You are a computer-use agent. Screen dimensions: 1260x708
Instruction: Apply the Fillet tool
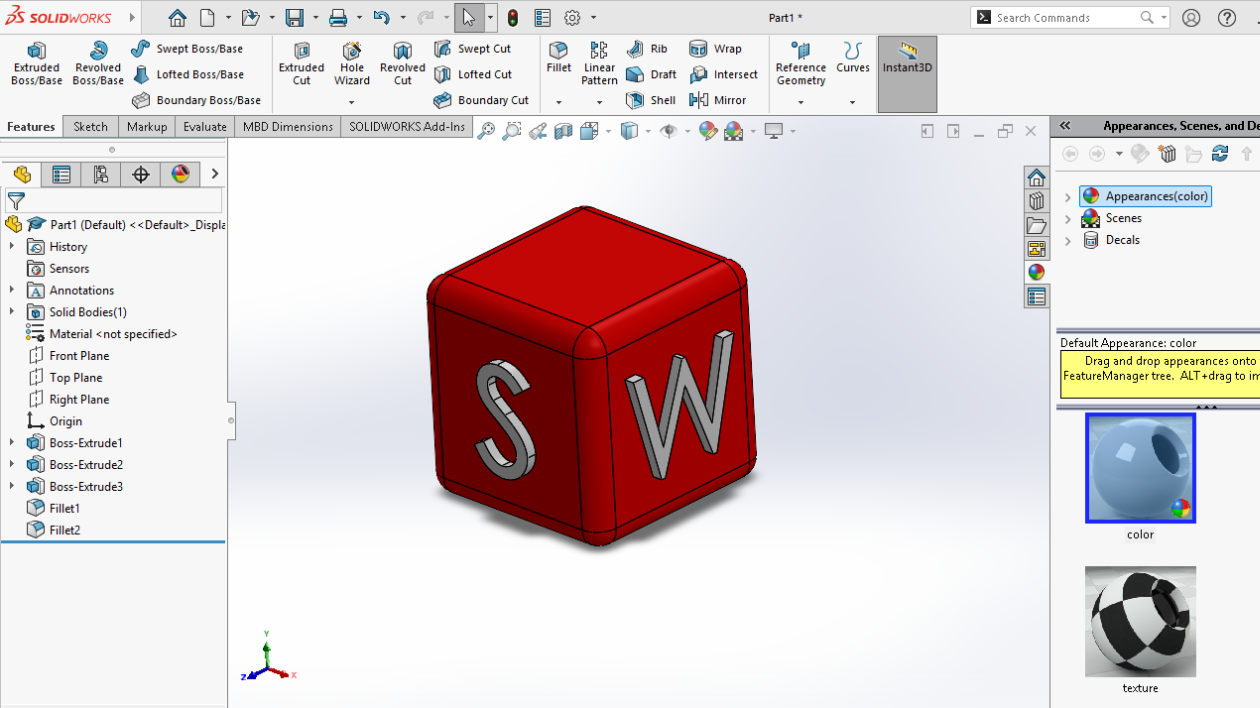(x=559, y=58)
